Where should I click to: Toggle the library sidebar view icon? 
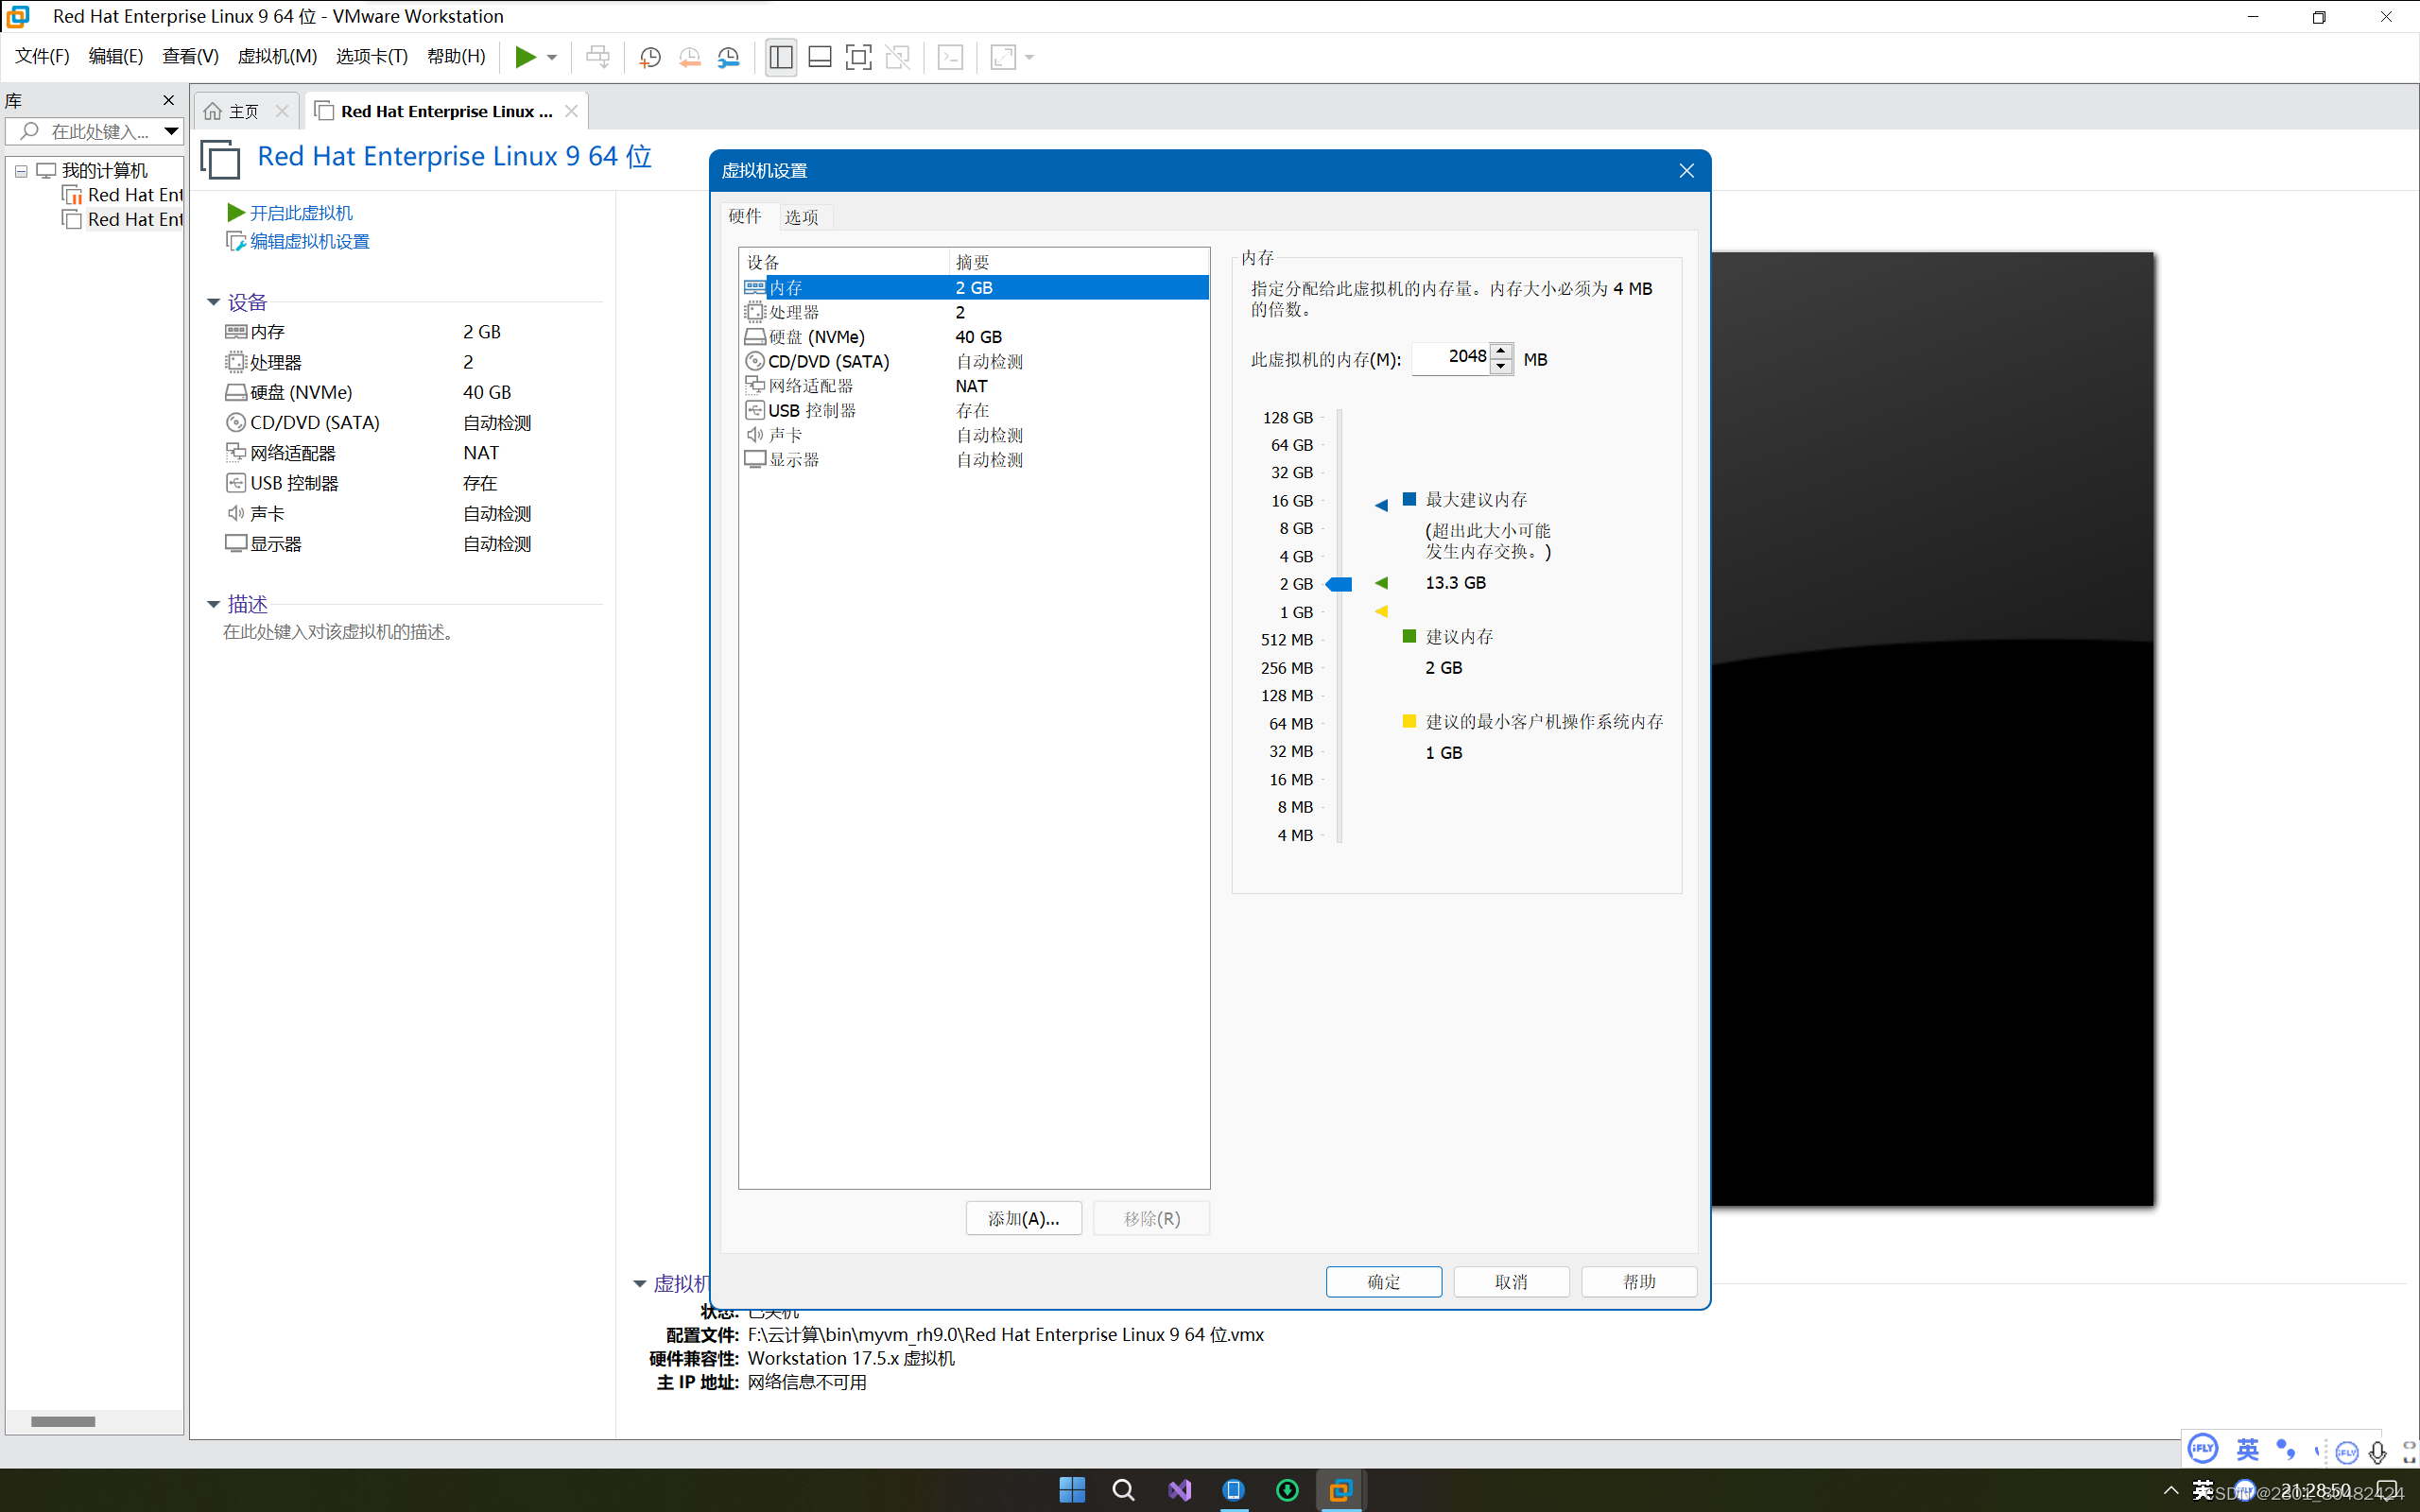point(781,57)
